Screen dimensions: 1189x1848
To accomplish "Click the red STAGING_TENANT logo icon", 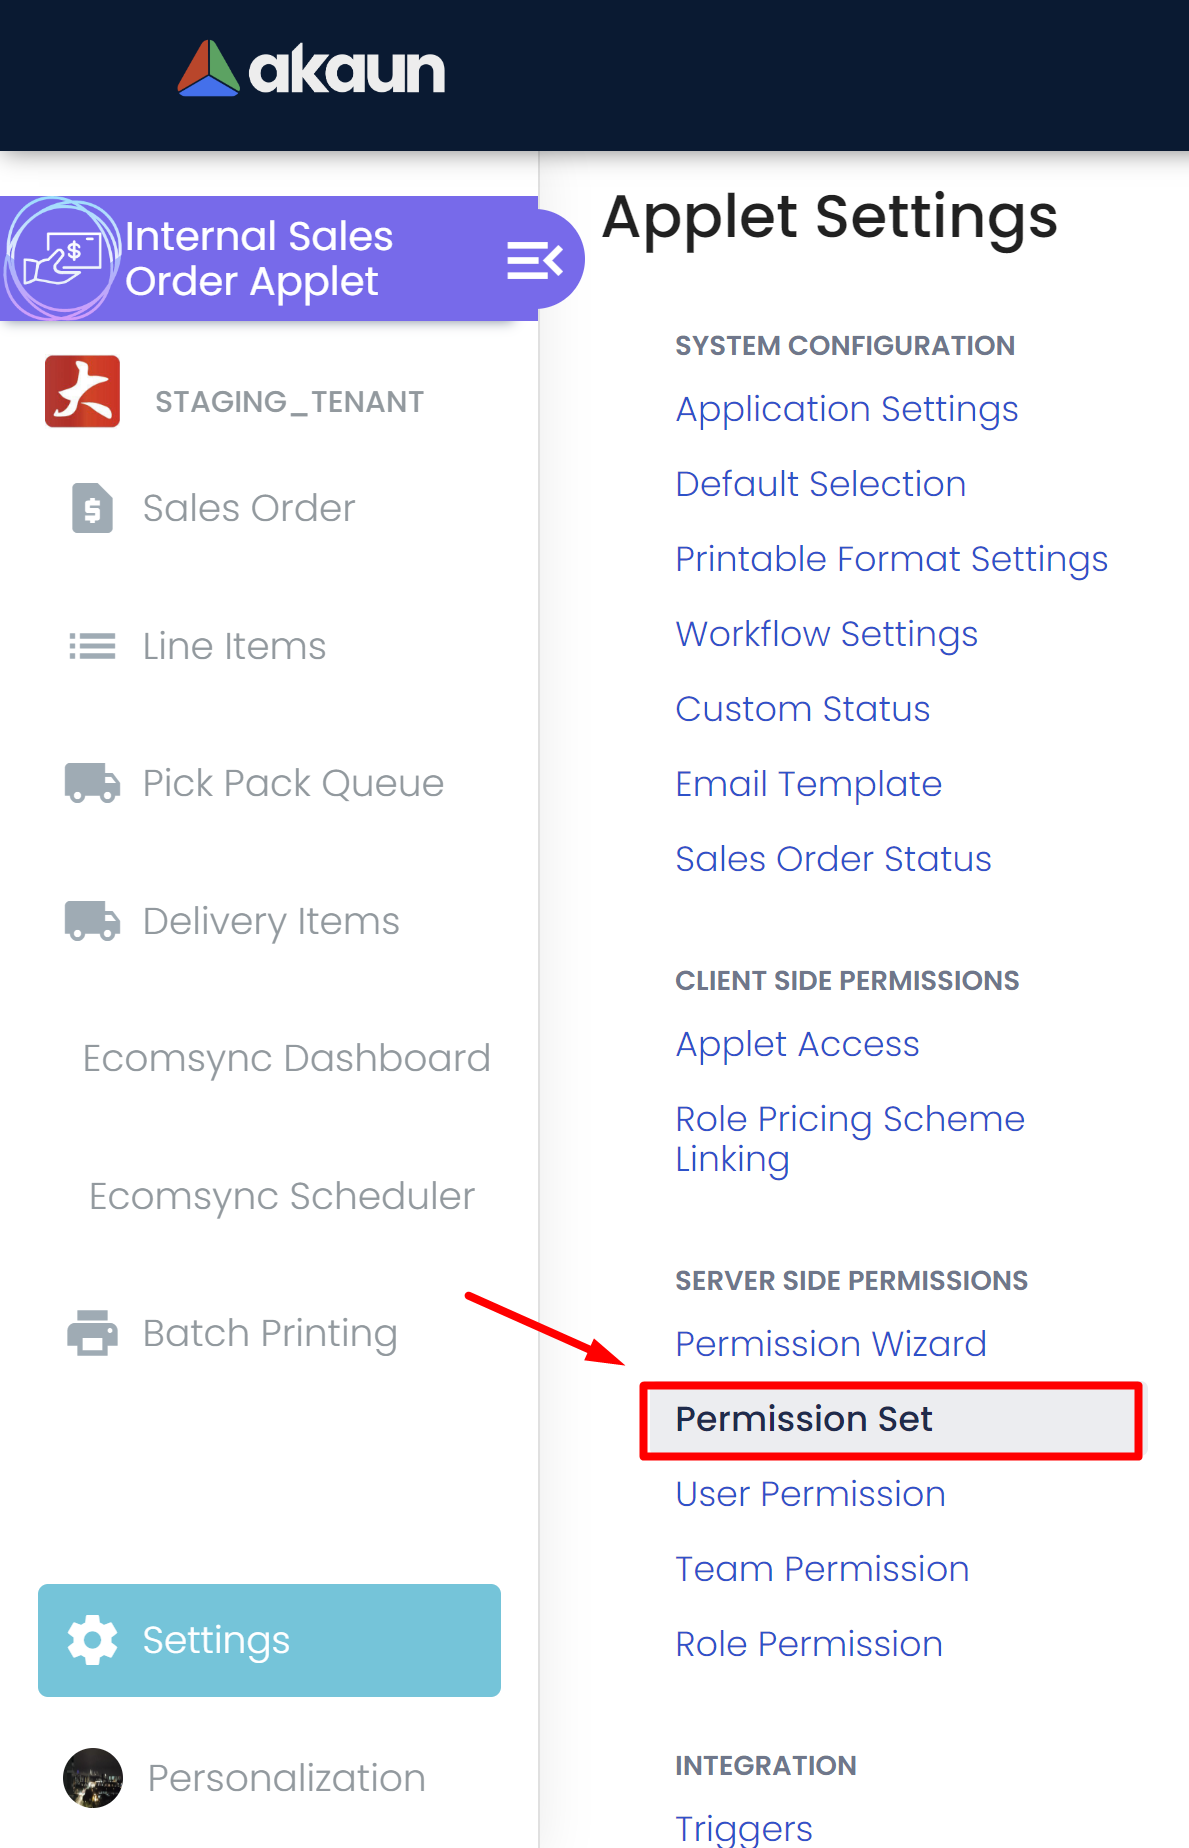I will pyautogui.click(x=82, y=391).
